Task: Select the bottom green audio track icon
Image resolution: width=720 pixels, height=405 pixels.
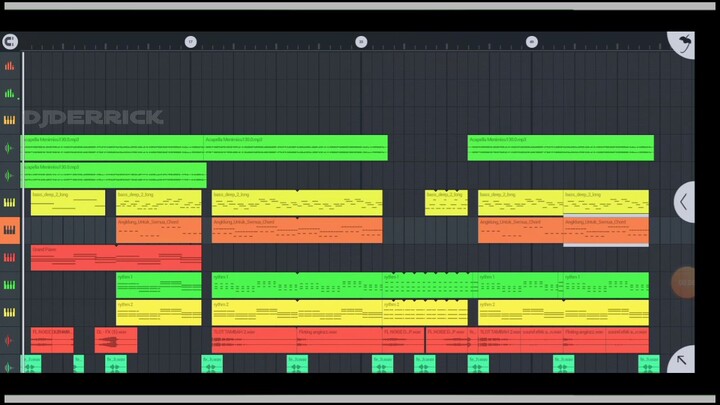Action: click(x=9, y=366)
